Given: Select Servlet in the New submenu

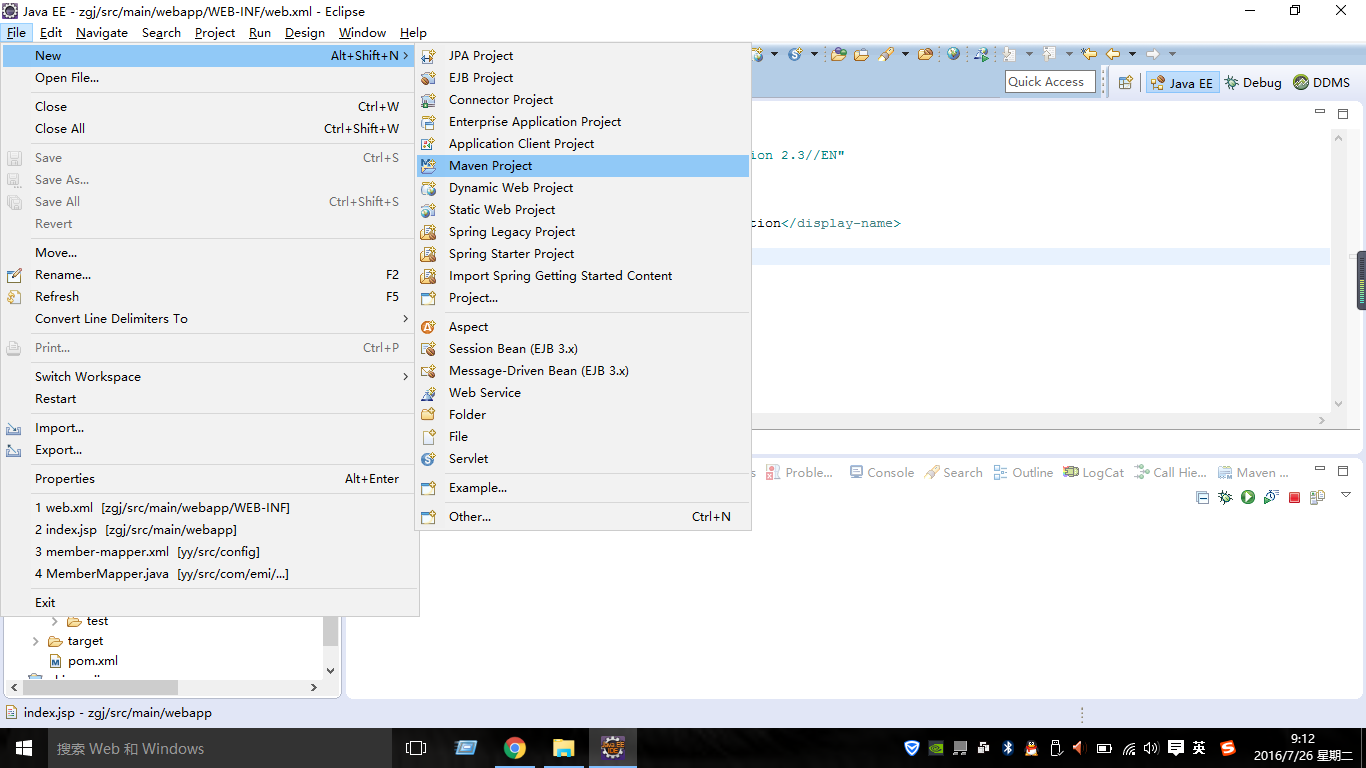Looking at the screenshot, I should tap(582, 459).
